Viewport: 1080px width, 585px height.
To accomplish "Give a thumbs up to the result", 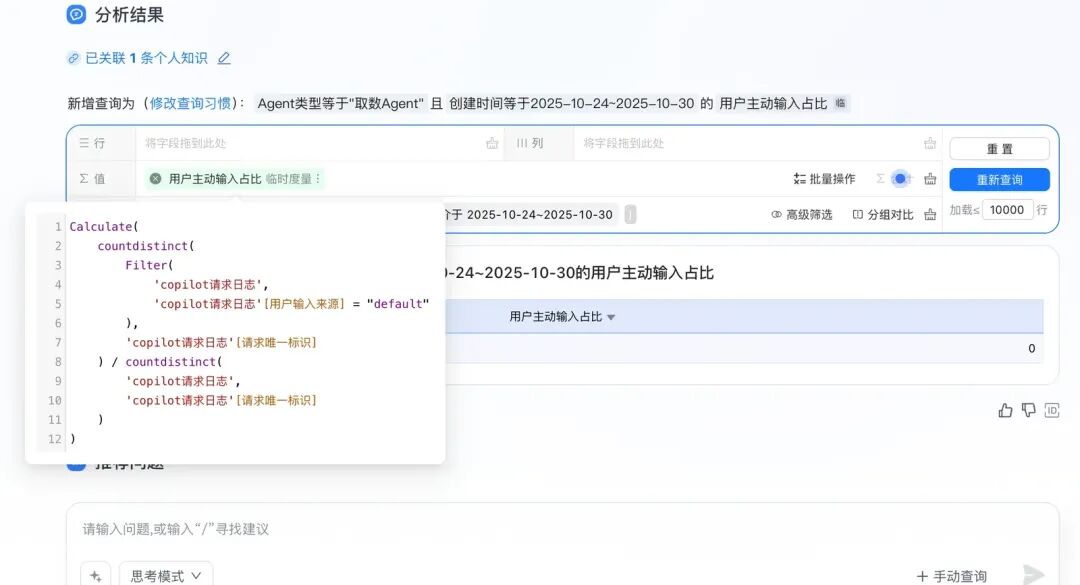I will (x=1005, y=411).
